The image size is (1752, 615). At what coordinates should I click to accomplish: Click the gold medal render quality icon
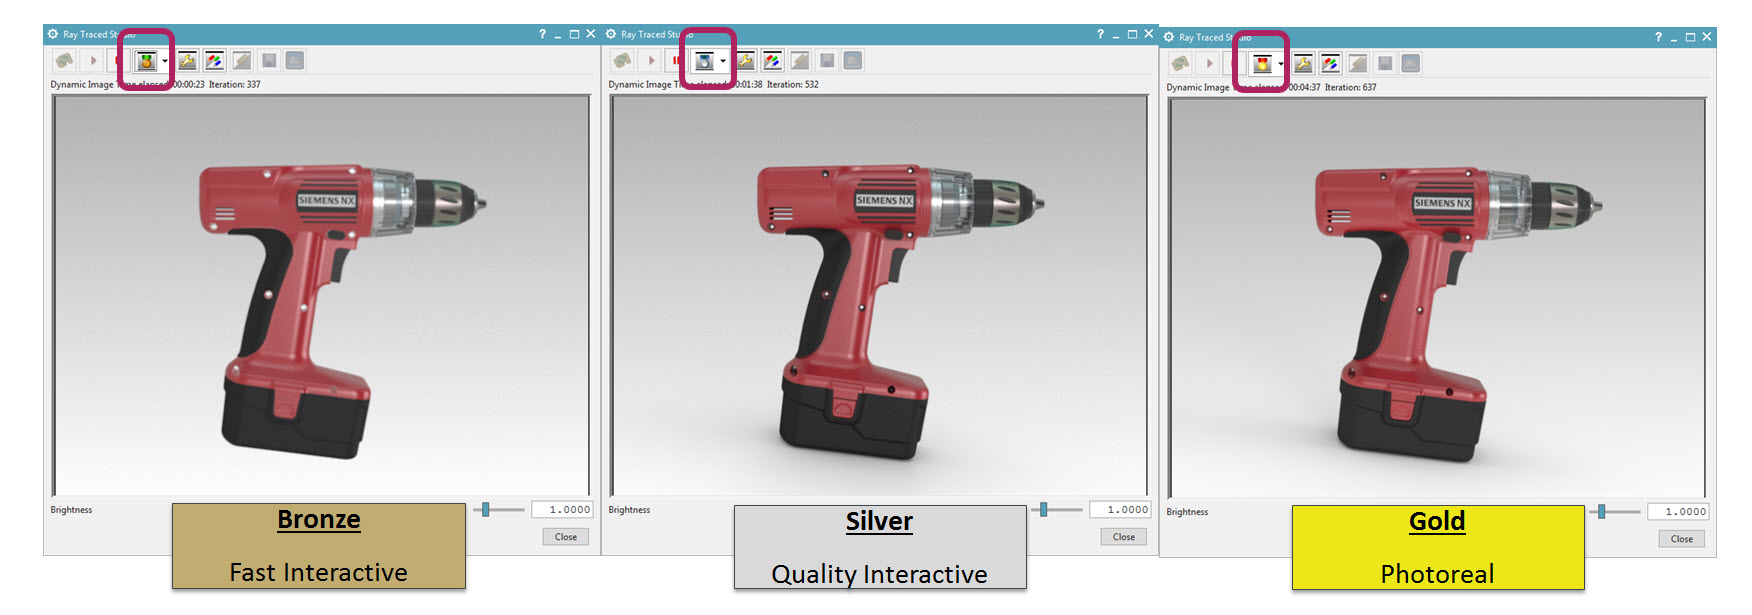[x=1262, y=64]
